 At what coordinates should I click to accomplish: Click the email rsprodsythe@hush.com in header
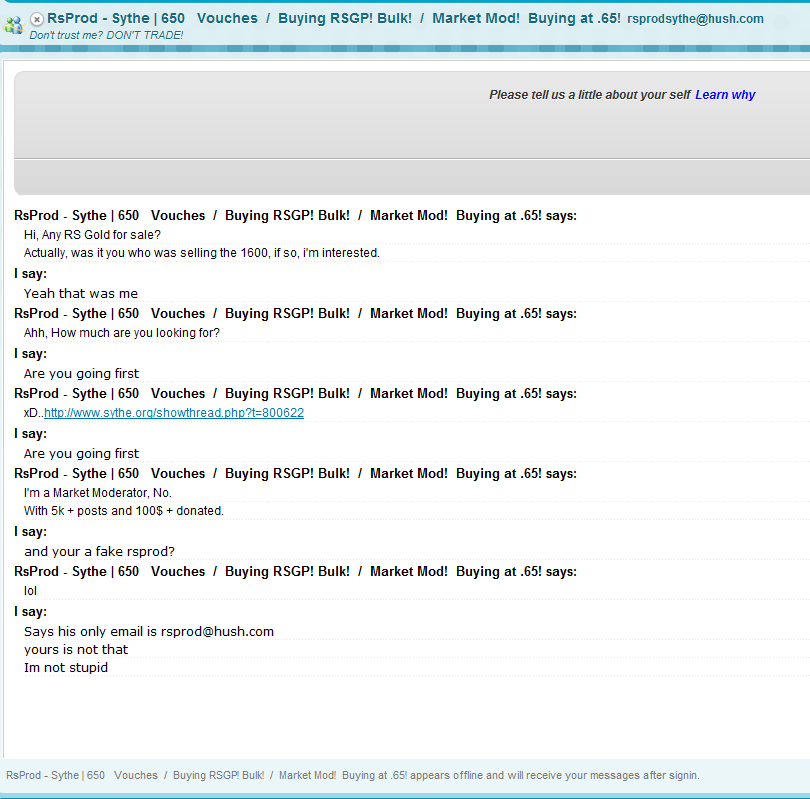pos(695,19)
